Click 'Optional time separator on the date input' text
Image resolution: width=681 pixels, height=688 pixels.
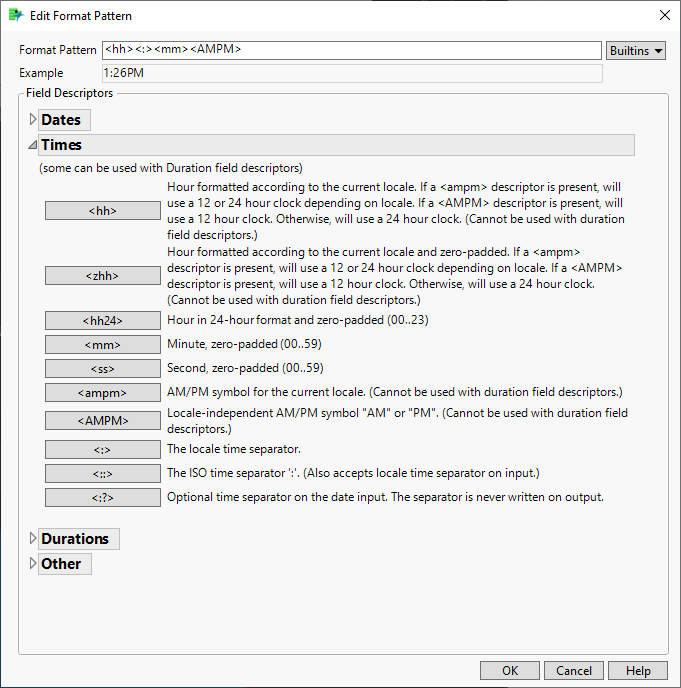point(385,497)
